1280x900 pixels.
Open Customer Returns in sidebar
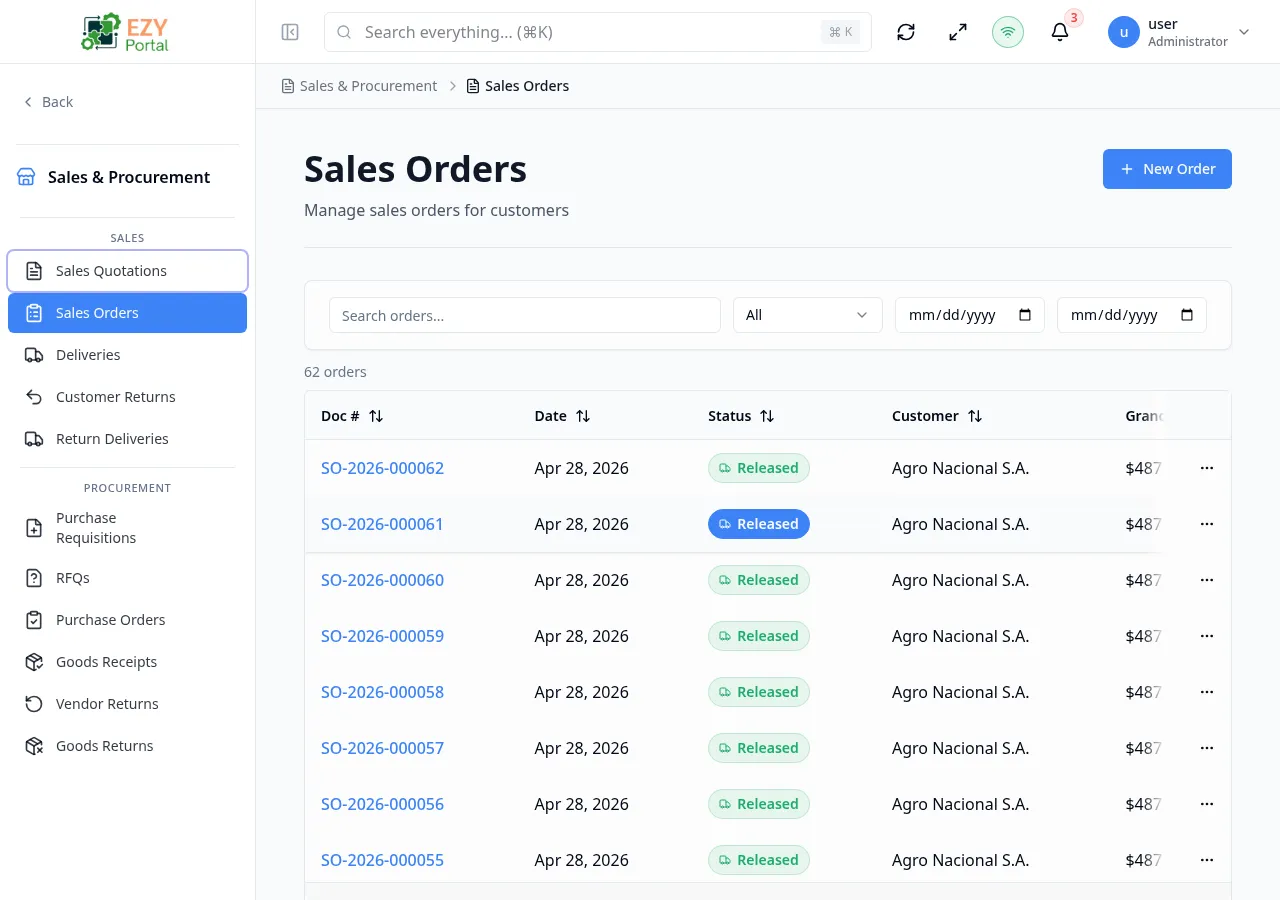127,397
